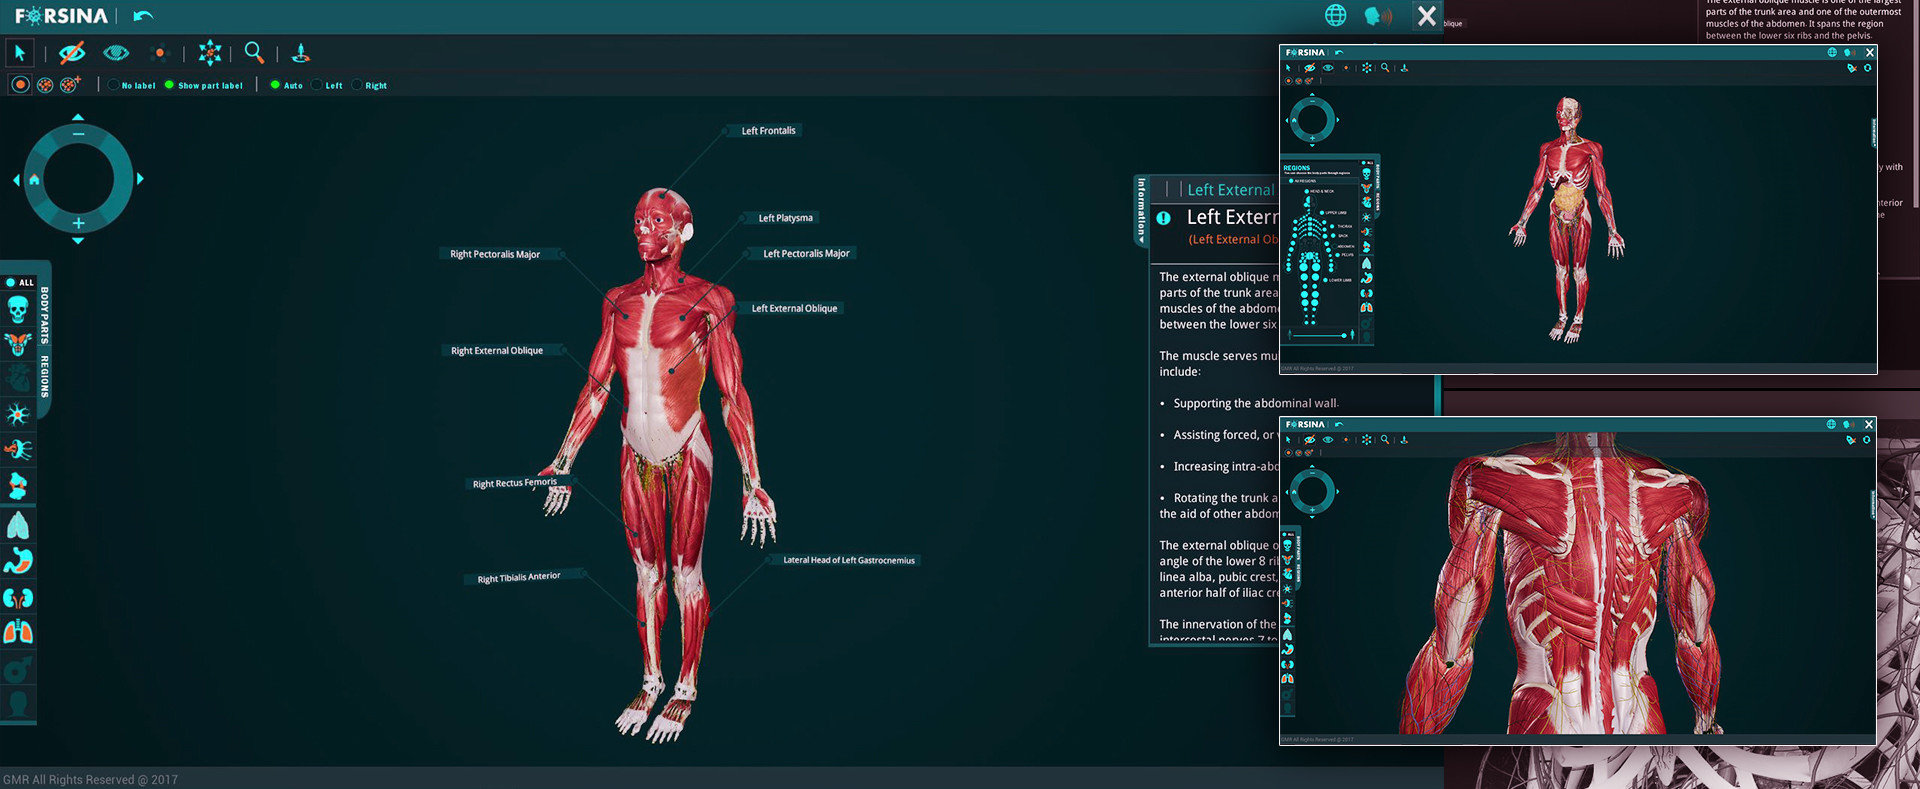Choose add-to-selection mode icon with plus
1920x789 pixels.
pyautogui.click(x=70, y=85)
